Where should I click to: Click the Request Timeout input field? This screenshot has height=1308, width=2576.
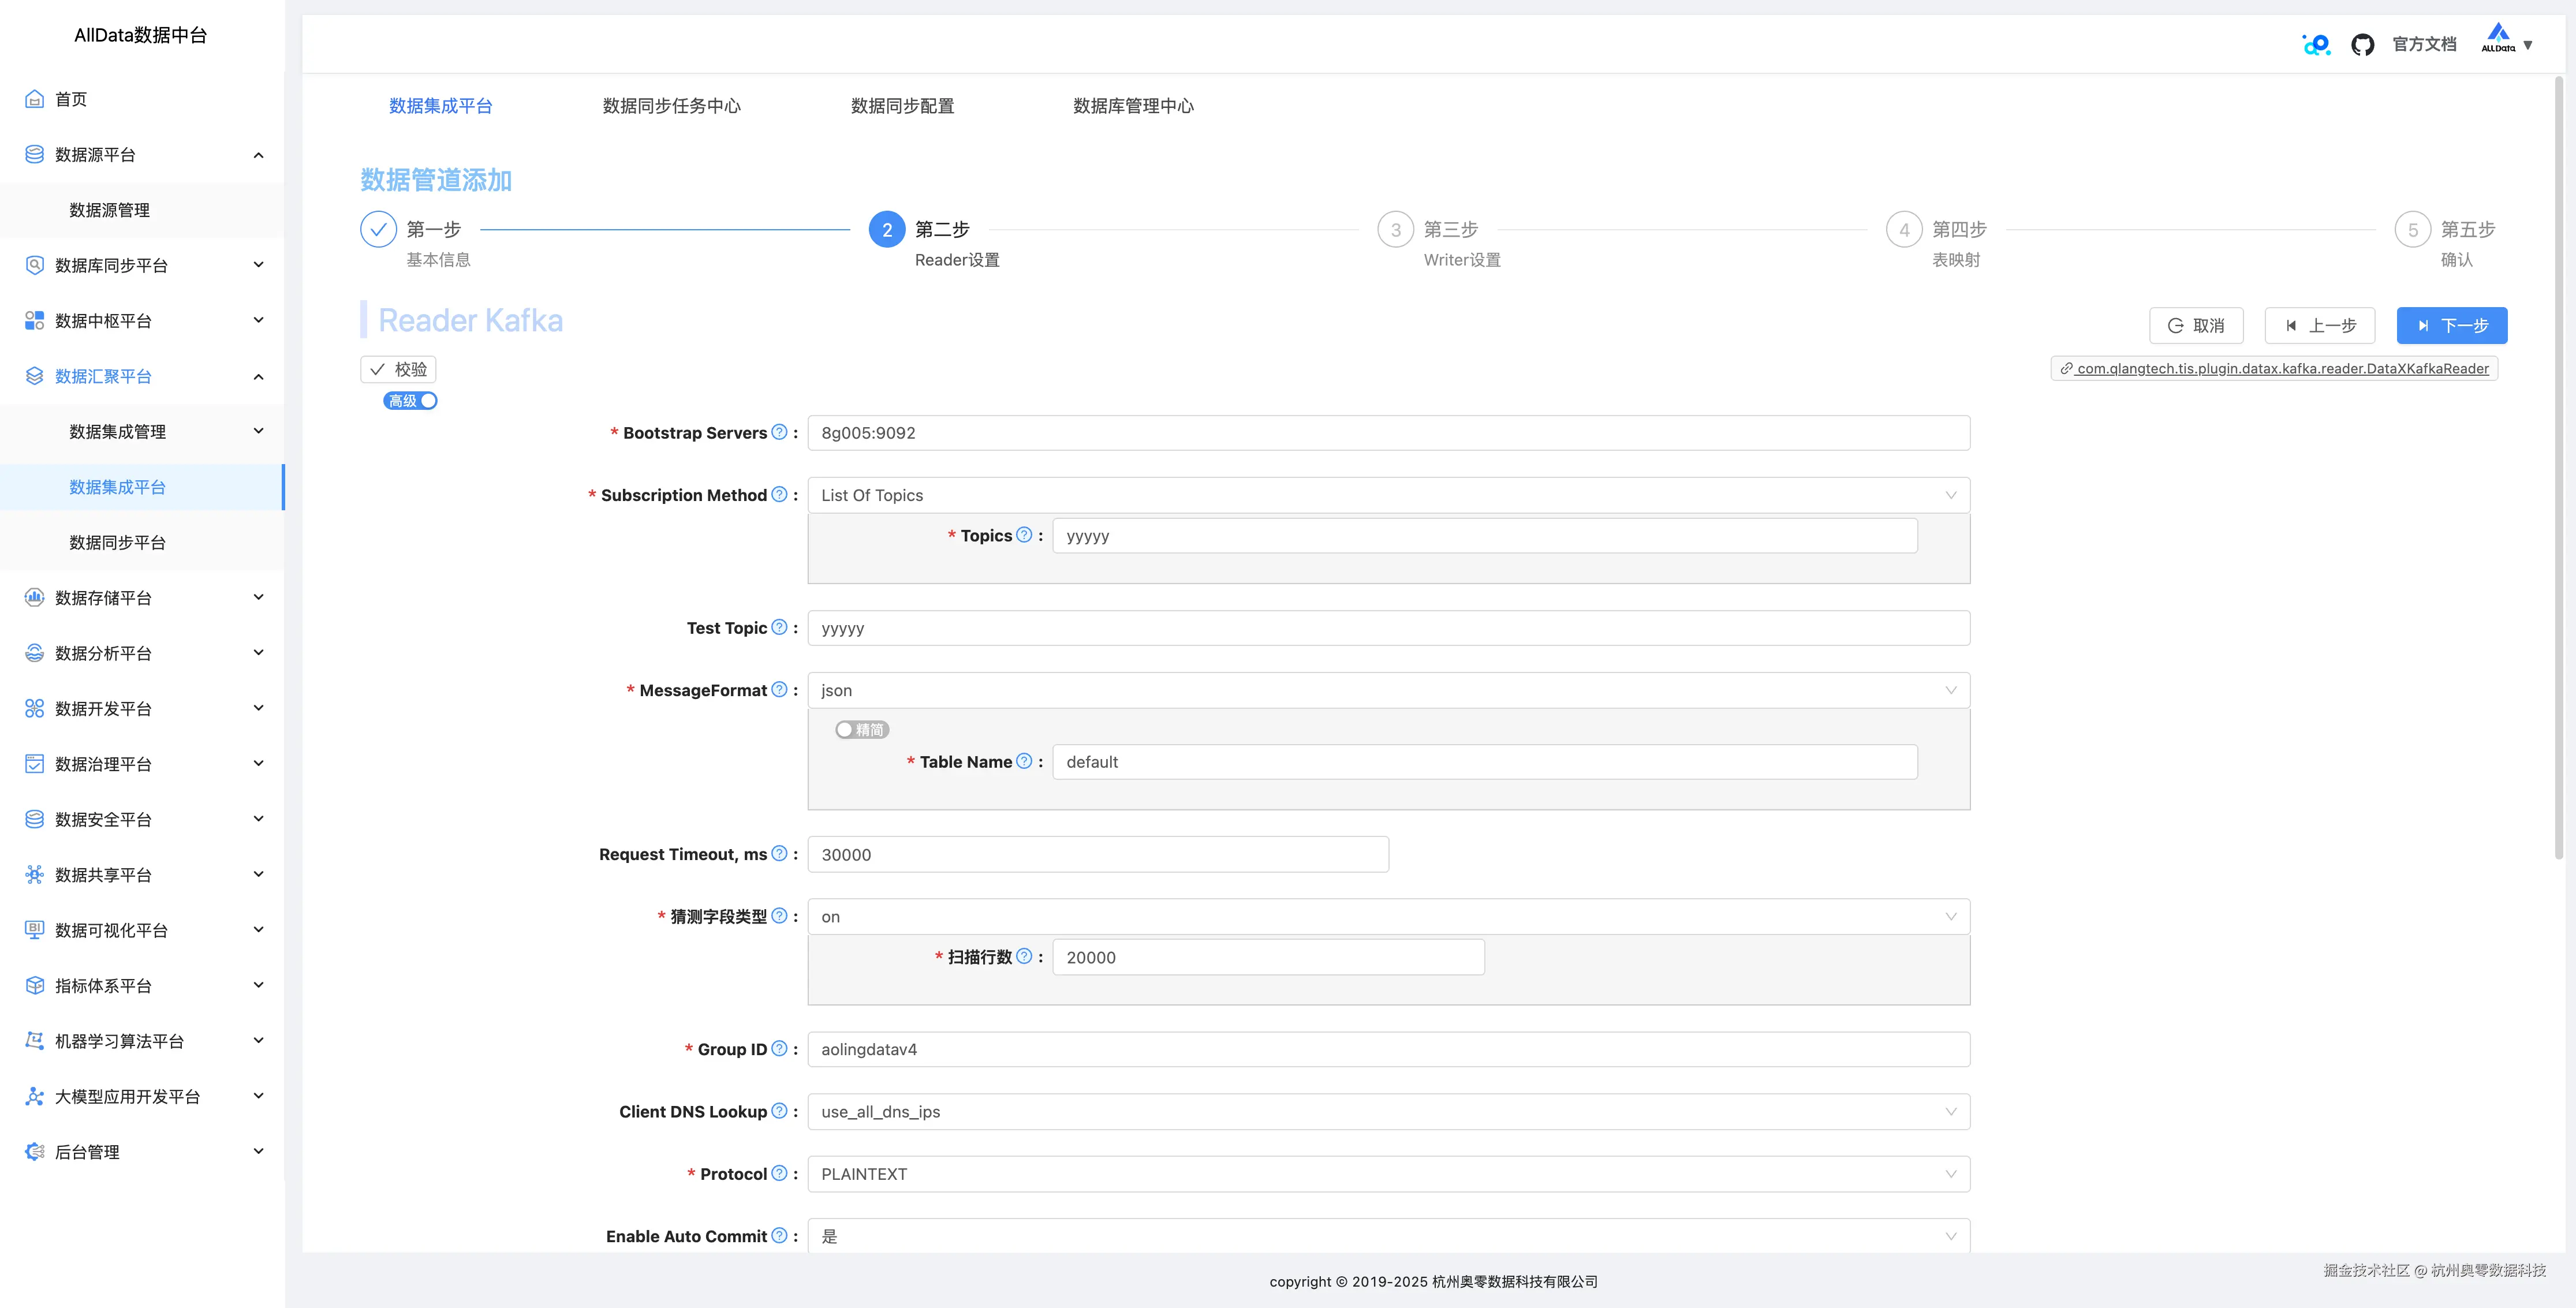coord(1097,854)
